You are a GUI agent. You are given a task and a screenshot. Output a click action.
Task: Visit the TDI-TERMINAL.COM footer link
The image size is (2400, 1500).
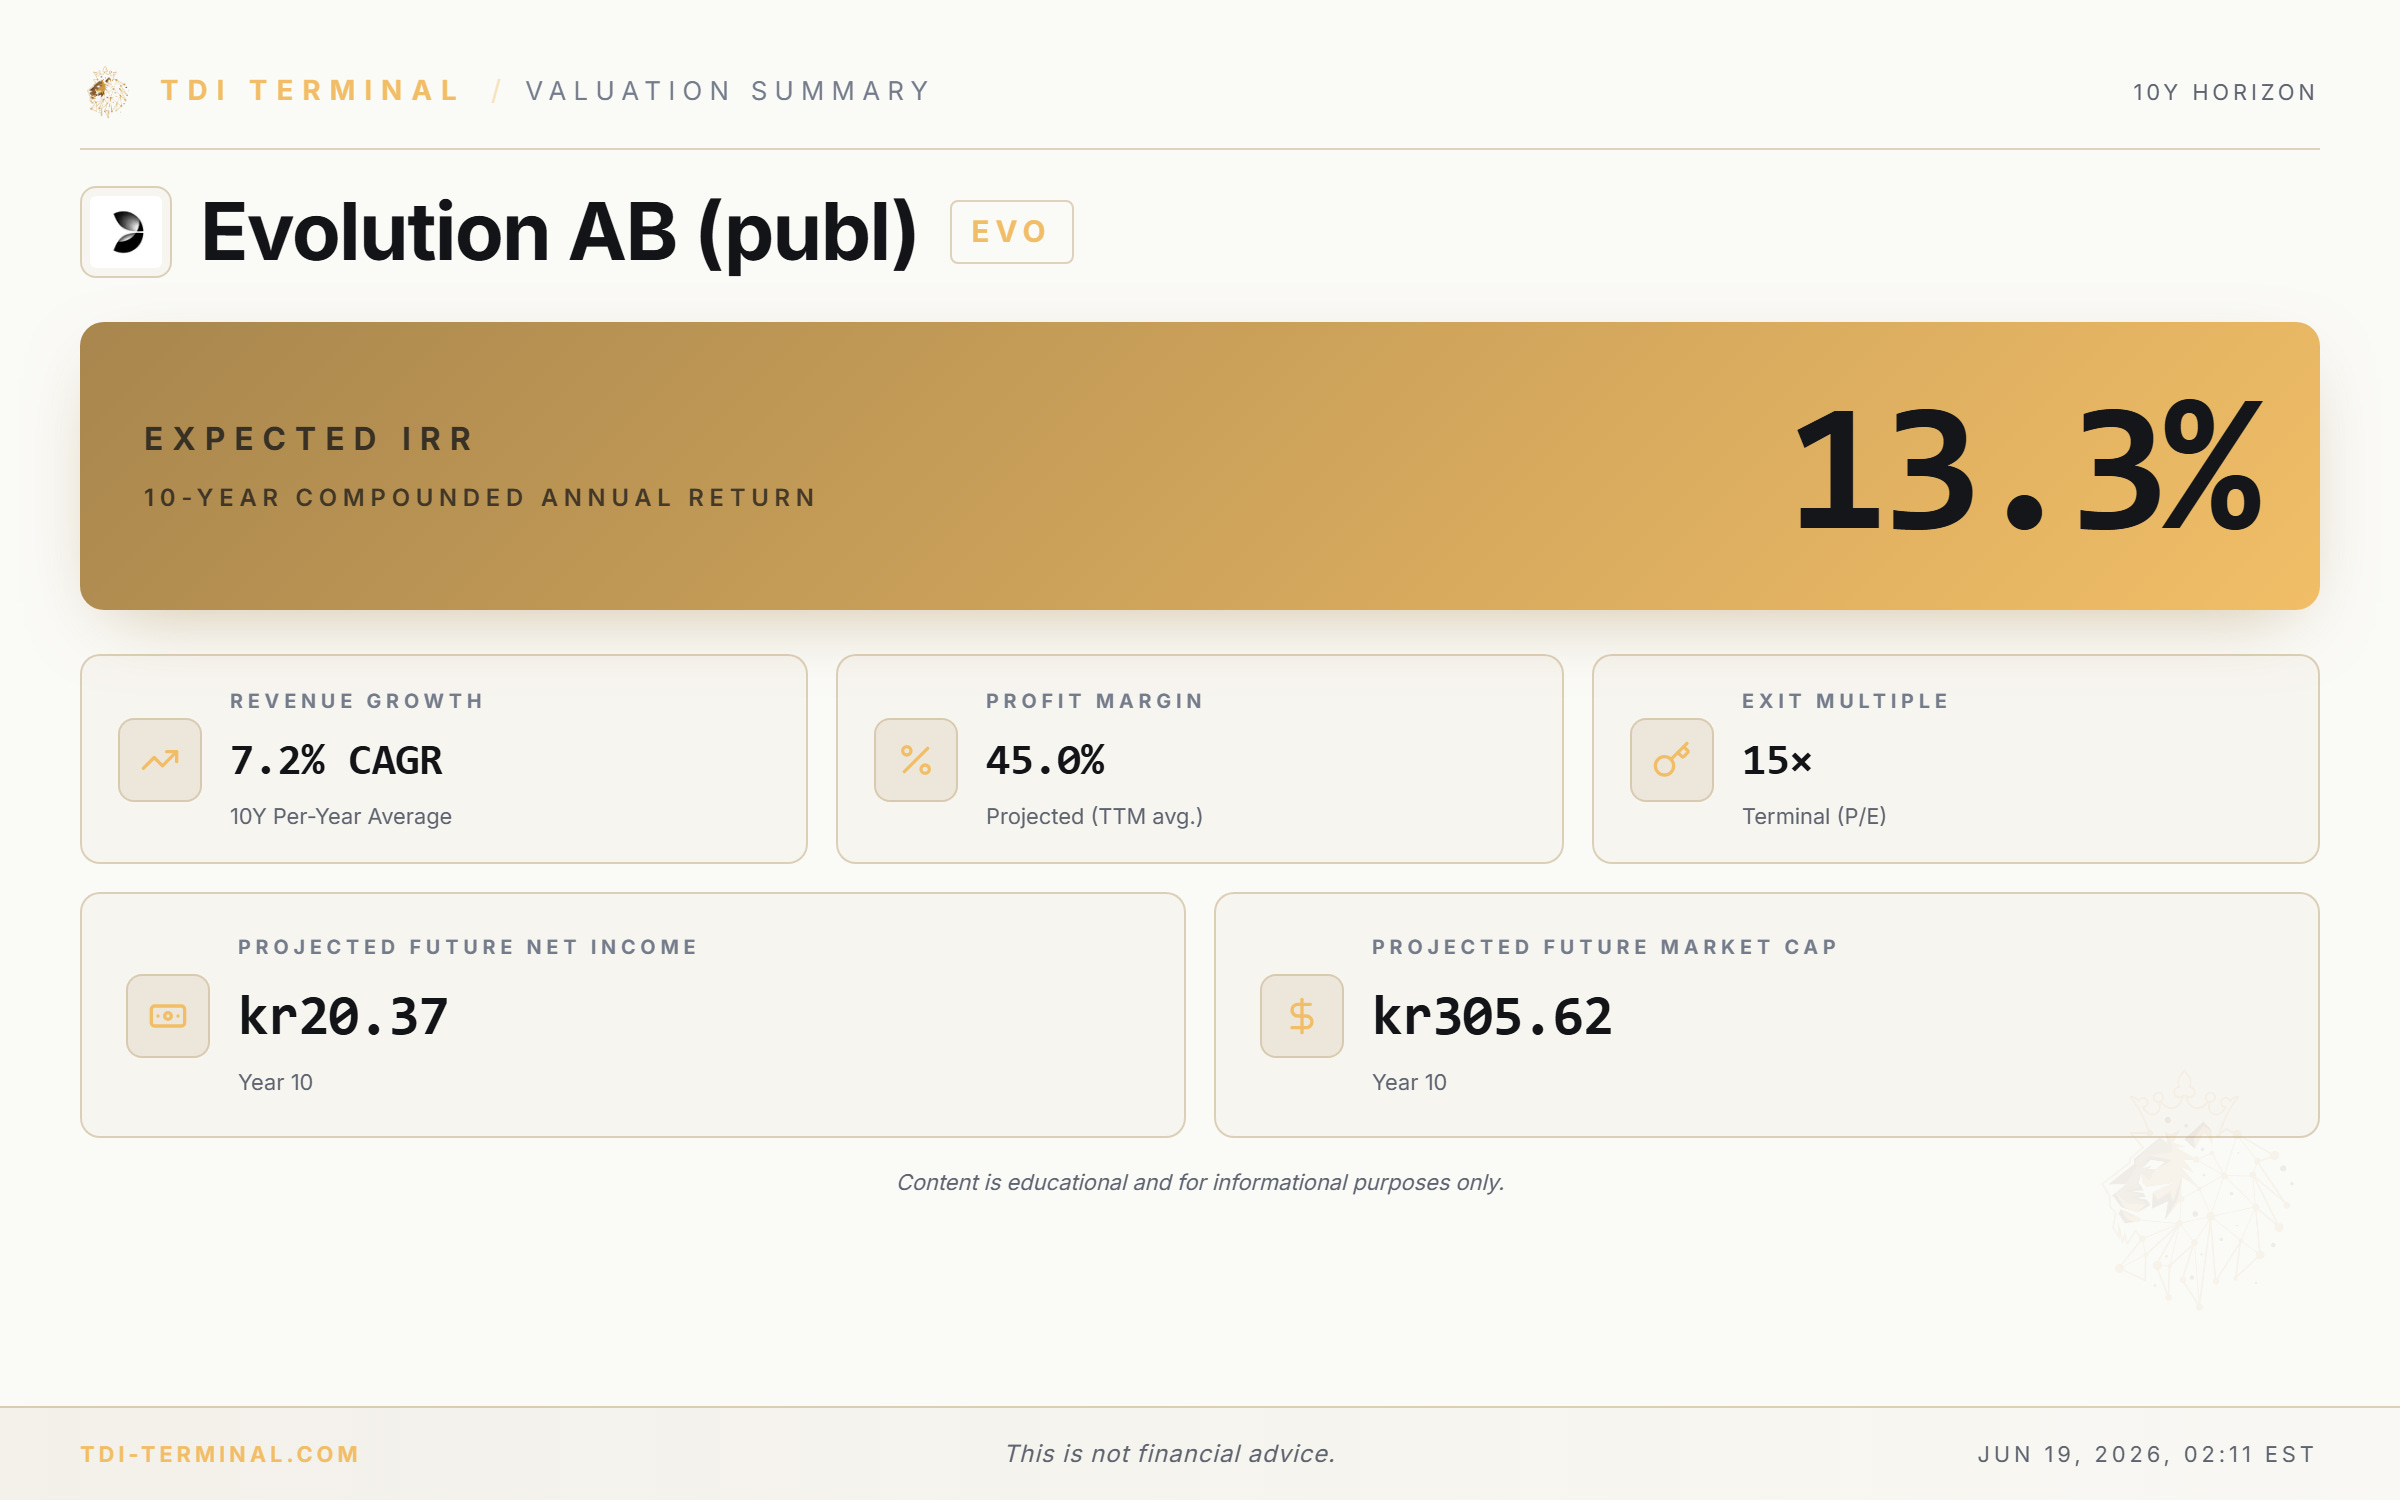point(220,1454)
